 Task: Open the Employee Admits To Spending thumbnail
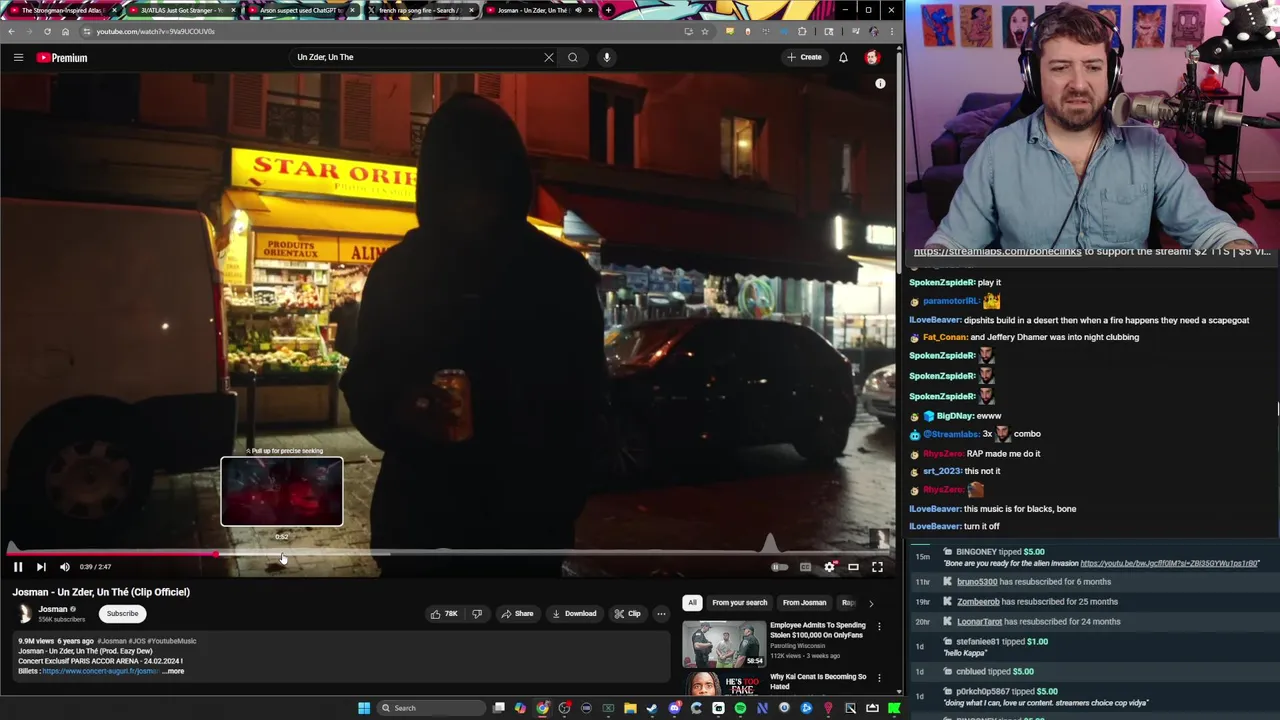[724, 644]
